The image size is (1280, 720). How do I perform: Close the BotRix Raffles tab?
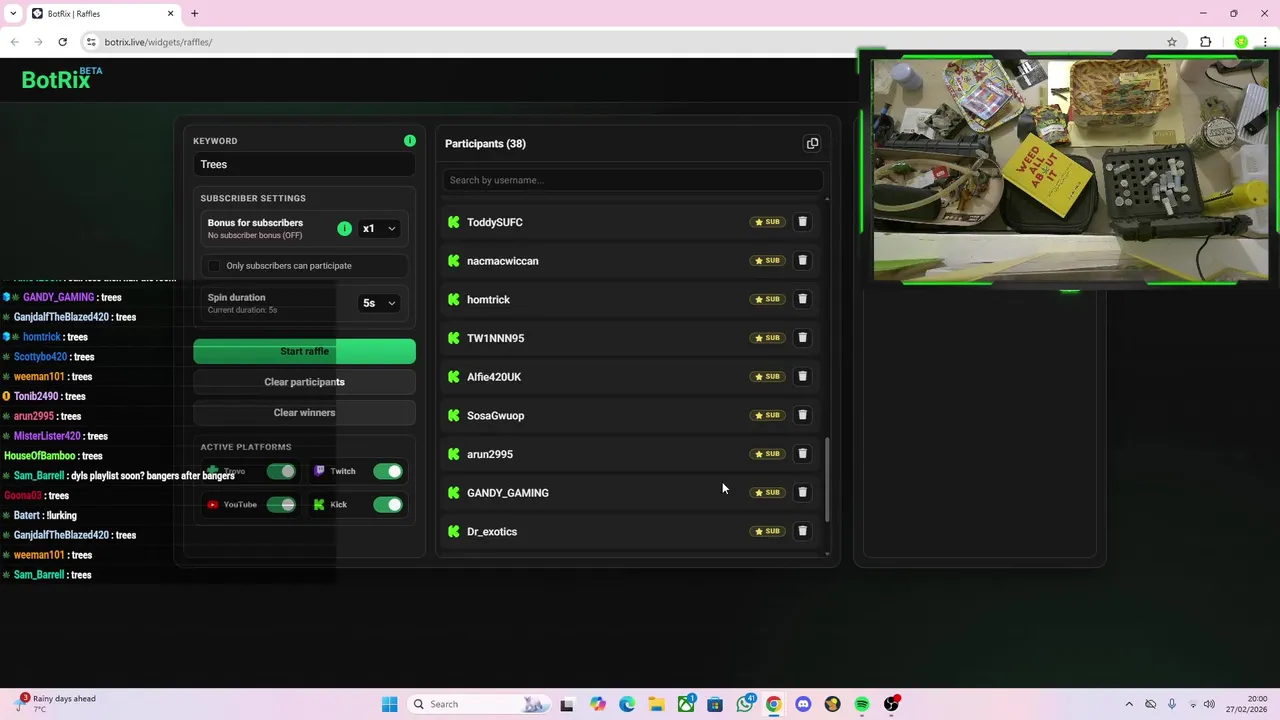pos(170,13)
